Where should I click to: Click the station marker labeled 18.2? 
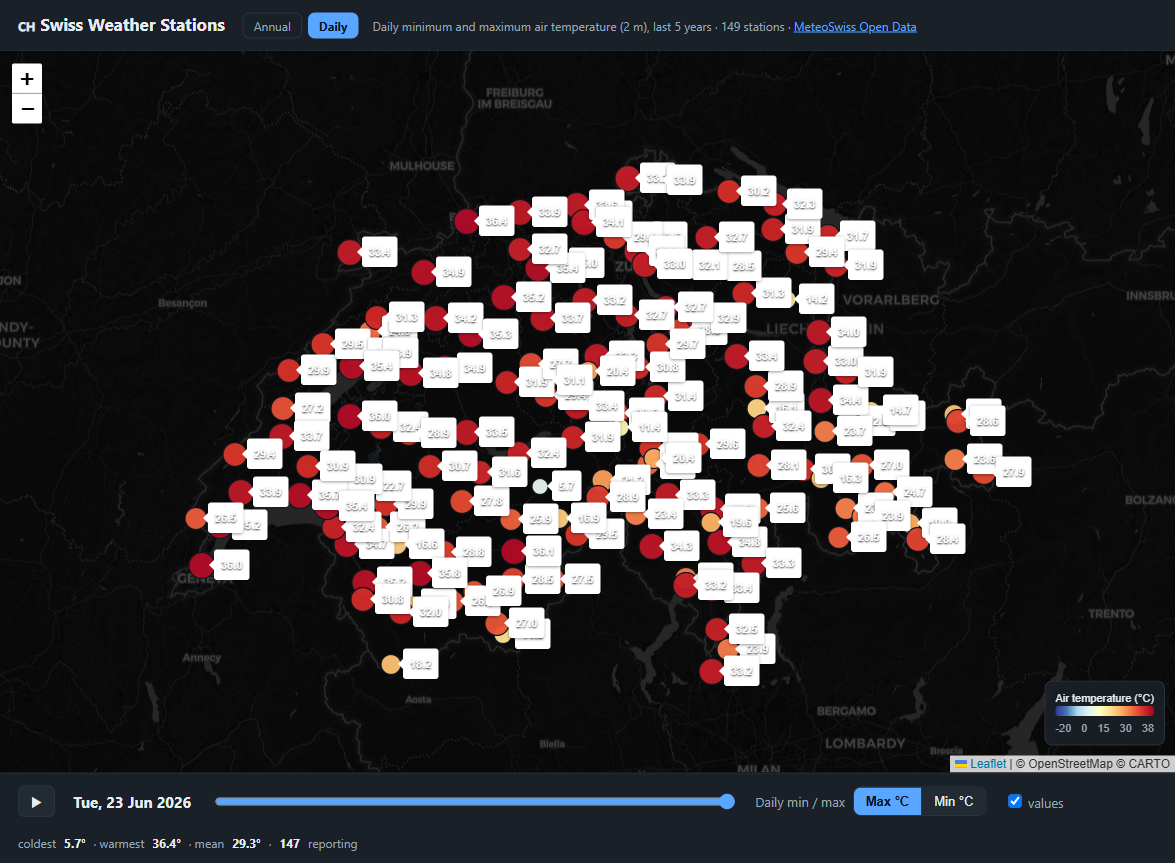click(390, 664)
